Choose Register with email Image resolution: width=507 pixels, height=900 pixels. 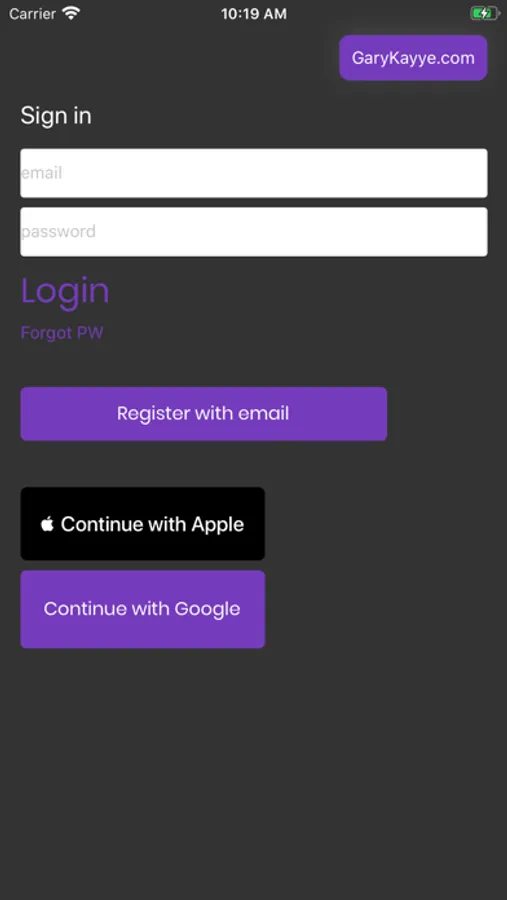[204, 414]
